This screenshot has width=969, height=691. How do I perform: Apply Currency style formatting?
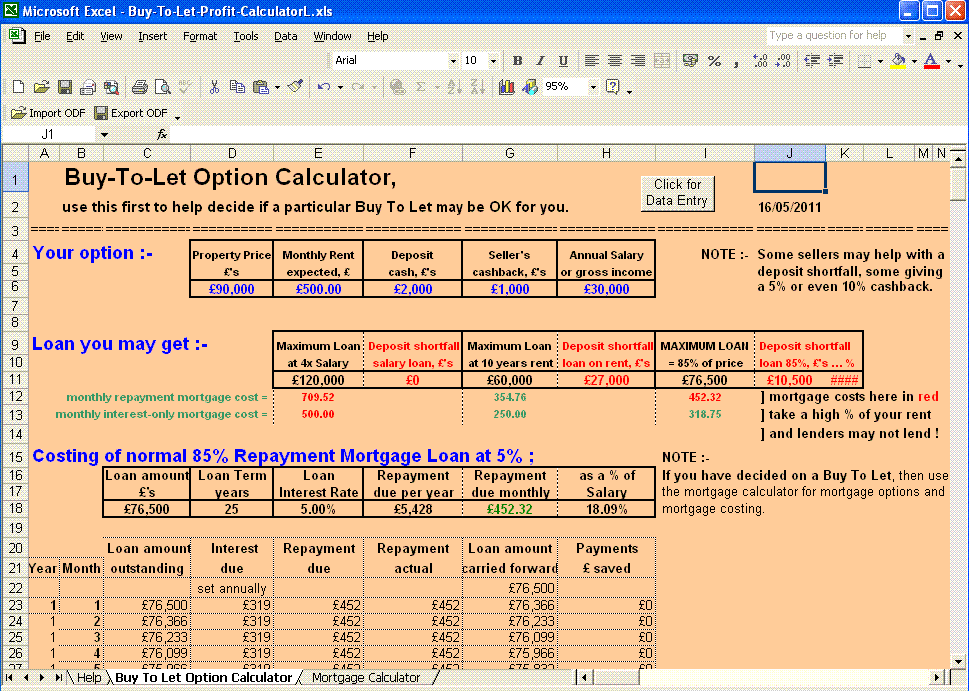[690, 61]
